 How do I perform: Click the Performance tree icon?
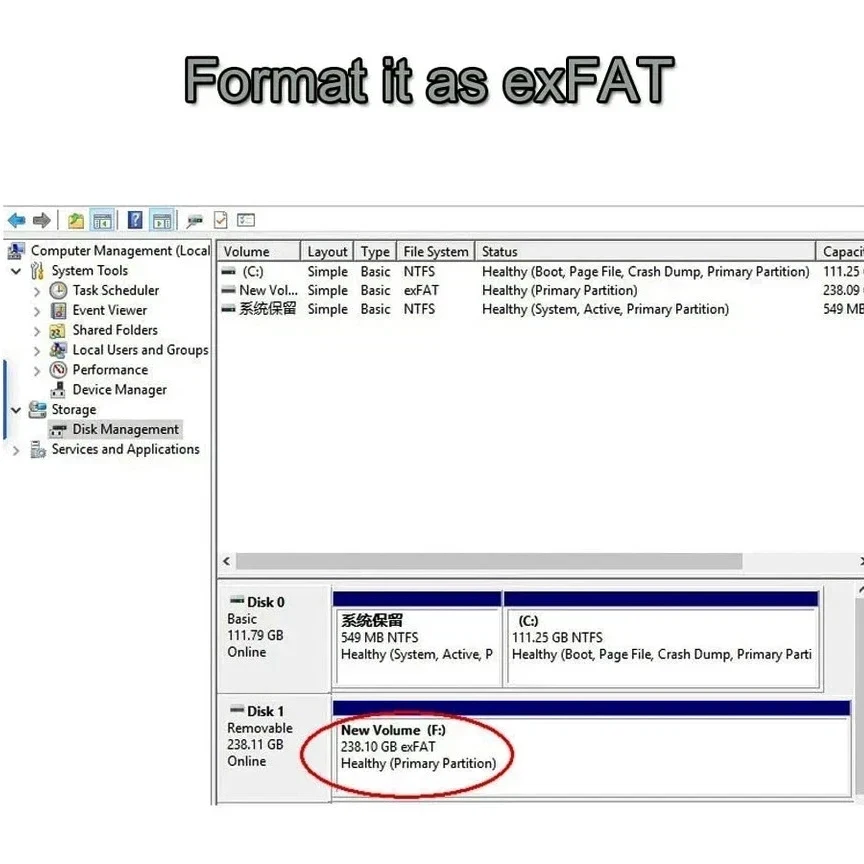pyautogui.click(x=58, y=370)
